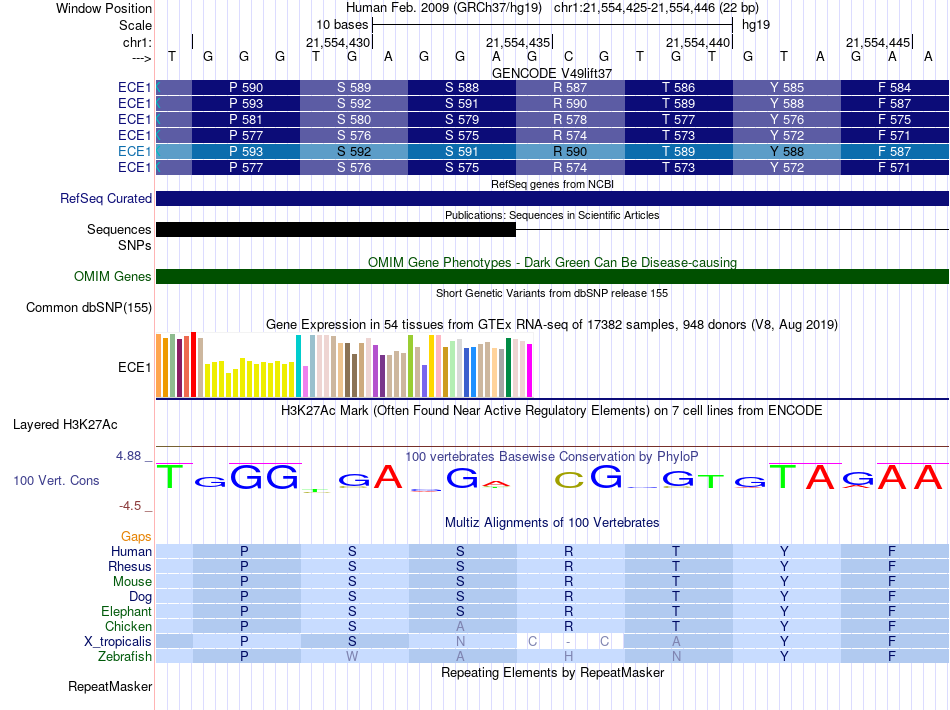Click the Repeating Elements by RepeatMasker title
Image resolution: width=950 pixels, height=710 pixels.
[x=552, y=672]
